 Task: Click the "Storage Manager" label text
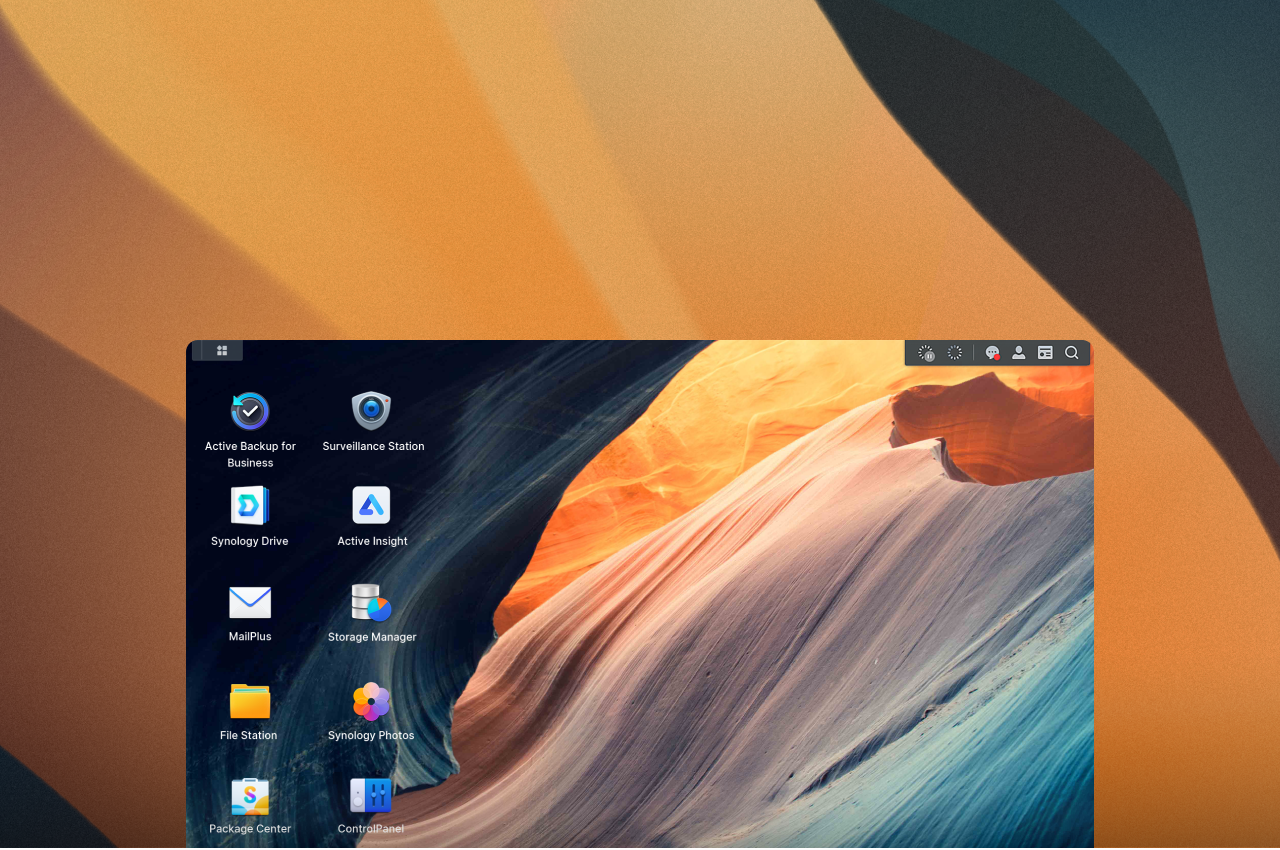click(372, 637)
